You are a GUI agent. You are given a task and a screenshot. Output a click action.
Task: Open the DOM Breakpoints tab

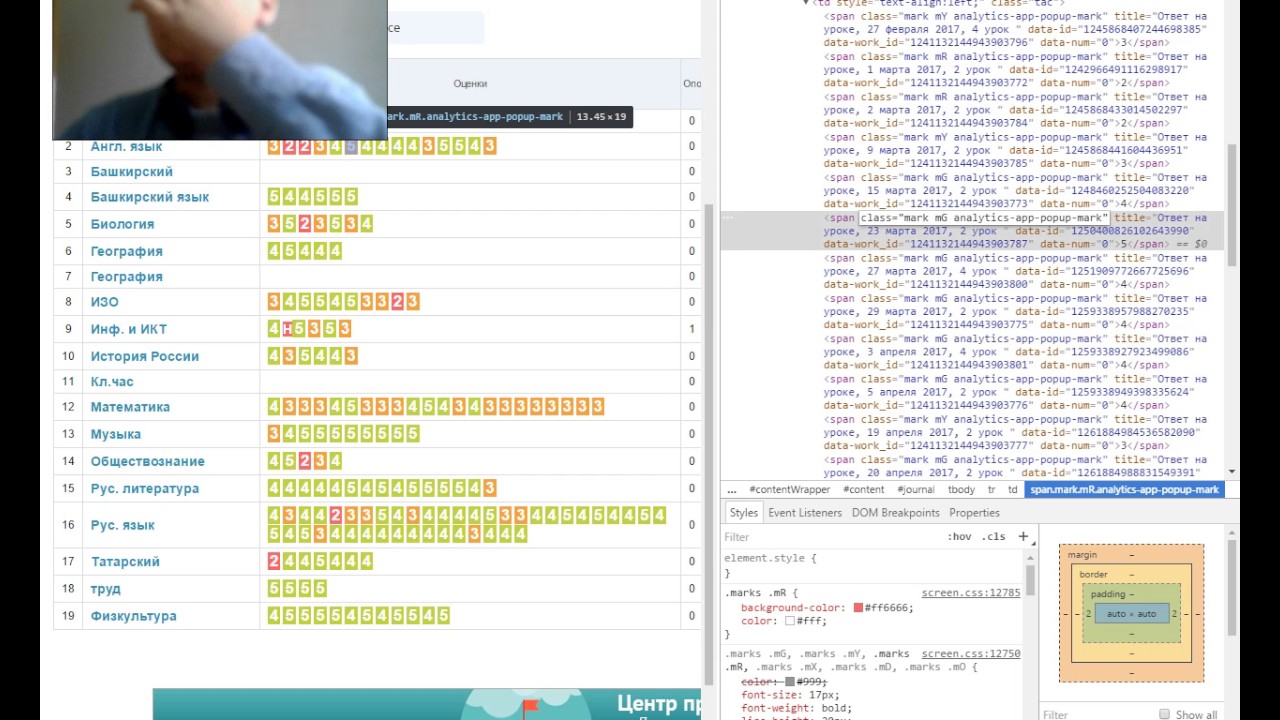point(896,512)
